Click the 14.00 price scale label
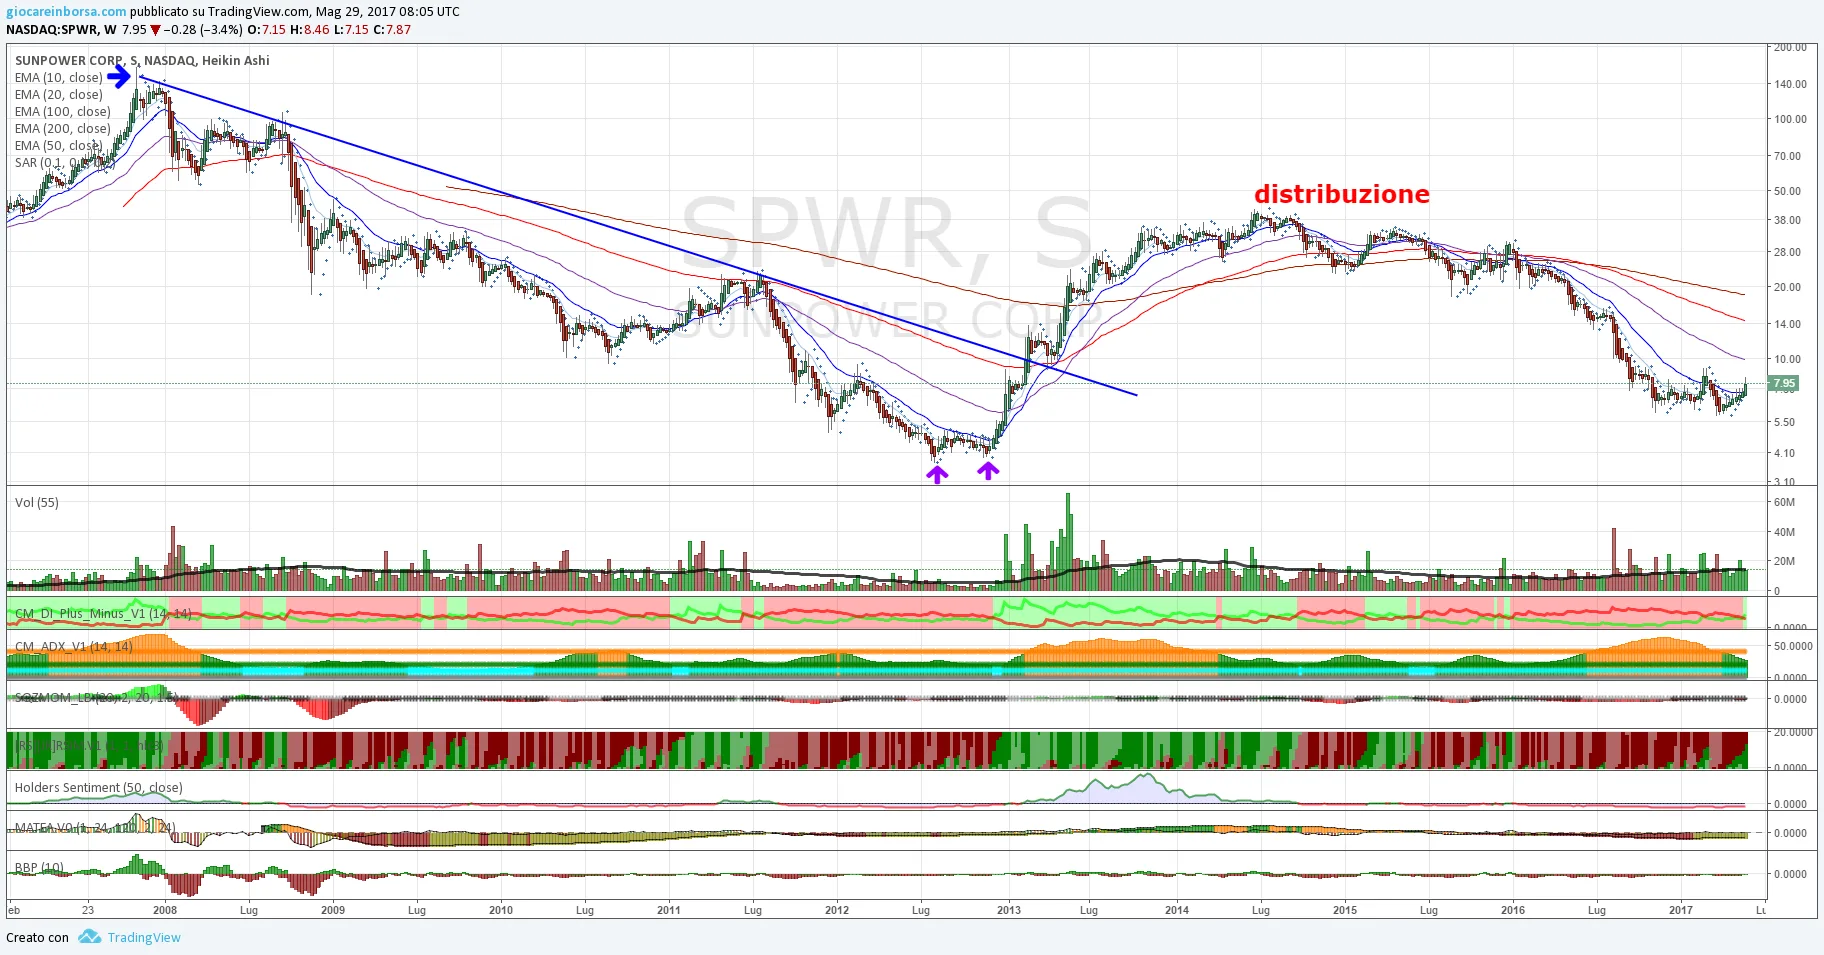This screenshot has height=955, width=1824. (1787, 324)
